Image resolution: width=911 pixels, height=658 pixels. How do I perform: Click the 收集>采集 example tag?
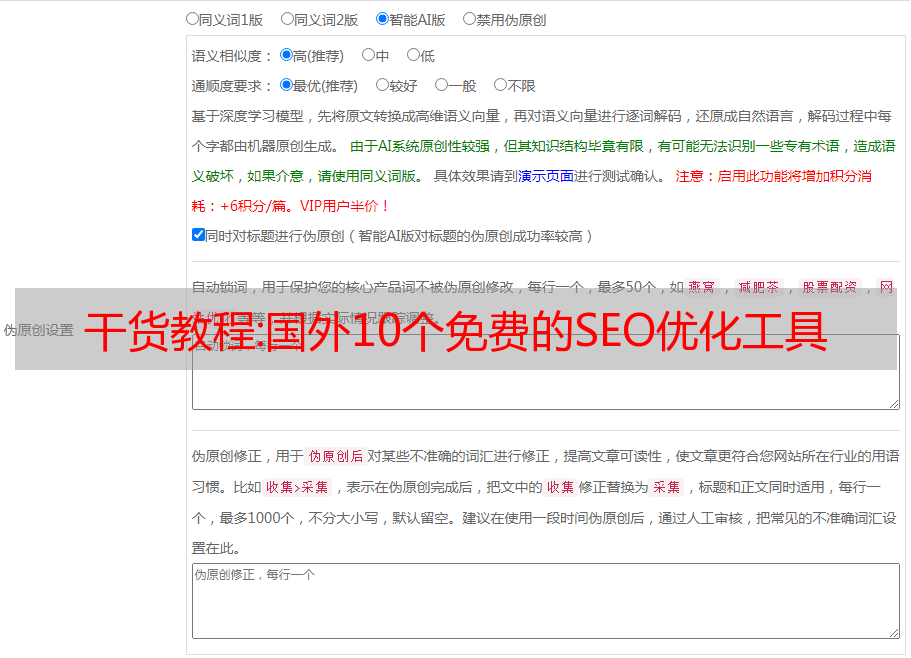coord(297,487)
